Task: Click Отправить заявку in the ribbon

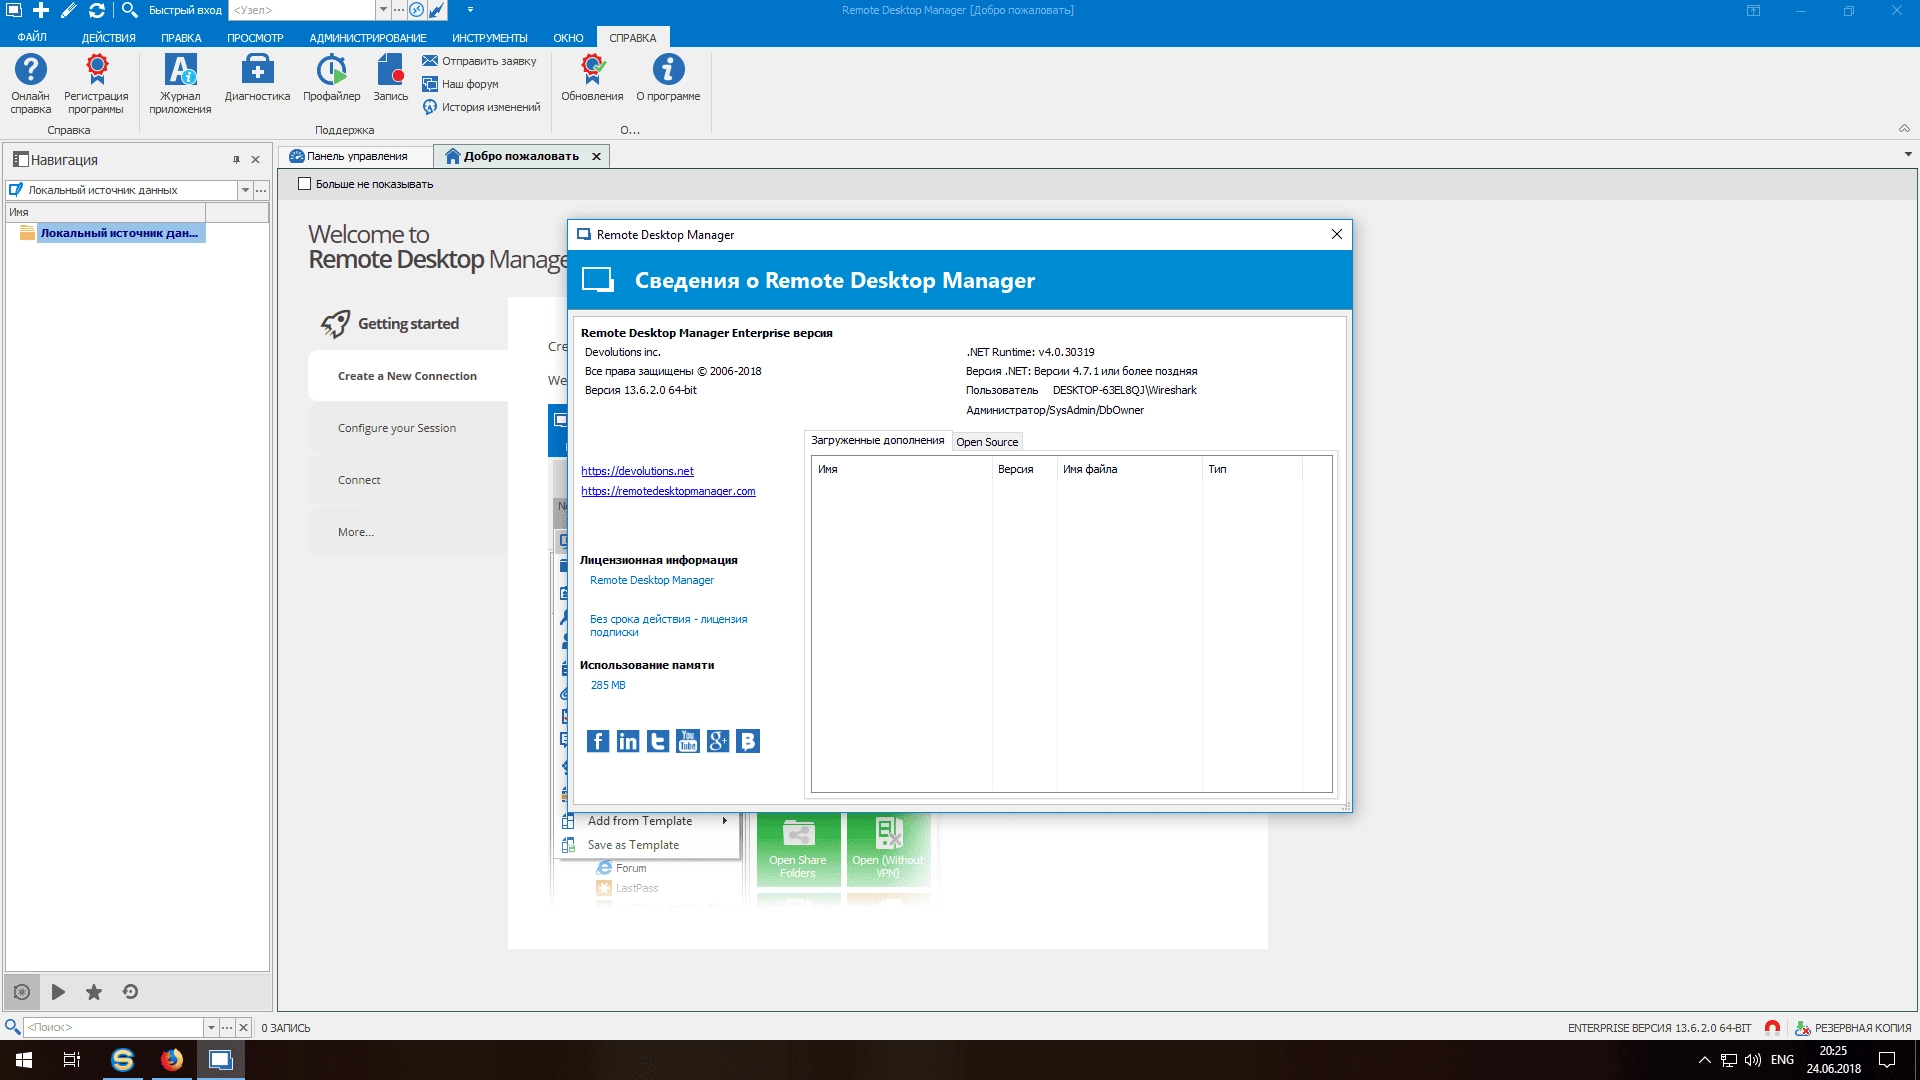Action: click(x=479, y=61)
